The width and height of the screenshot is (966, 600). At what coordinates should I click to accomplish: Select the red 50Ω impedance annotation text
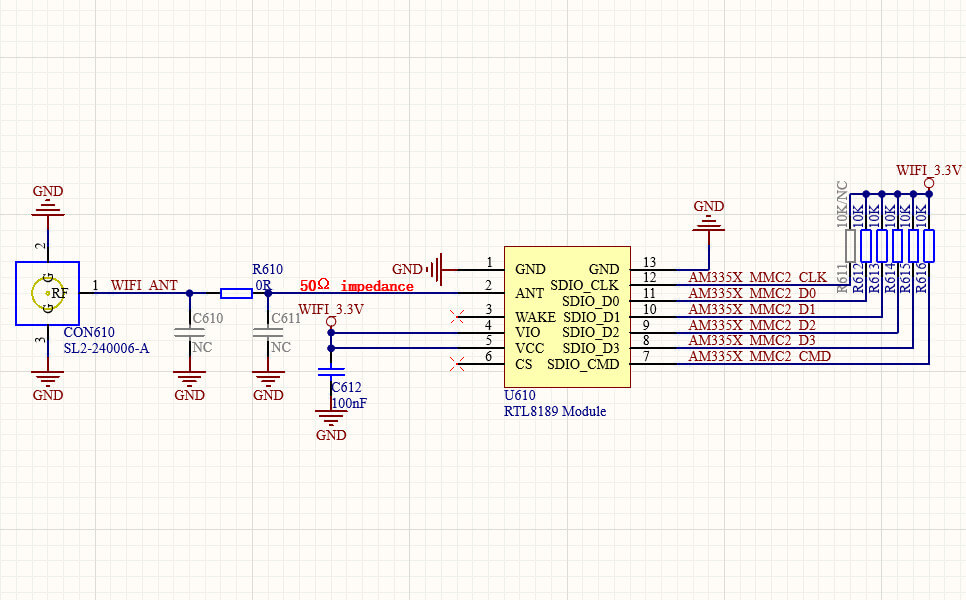point(357,286)
